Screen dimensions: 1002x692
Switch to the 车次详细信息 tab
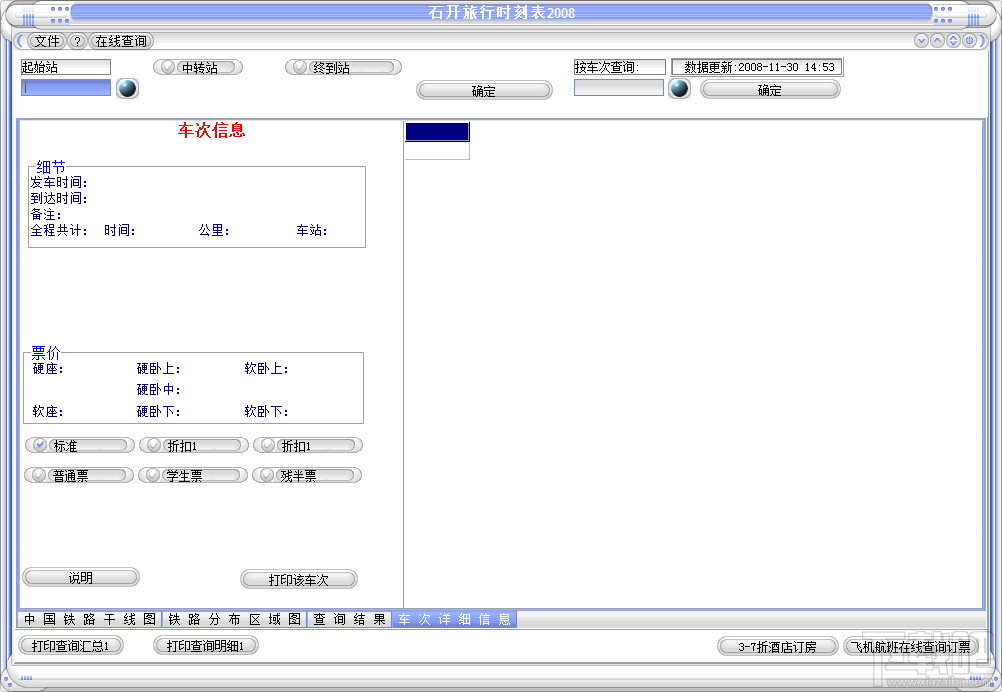pyautogui.click(x=454, y=619)
